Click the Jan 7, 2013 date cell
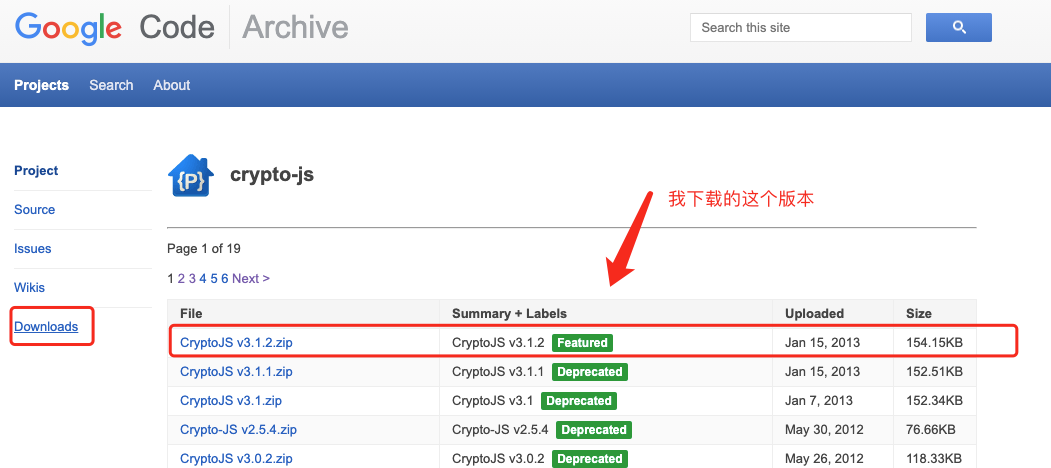The width and height of the screenshot is (1051, 468). click(x=819, y=401)
